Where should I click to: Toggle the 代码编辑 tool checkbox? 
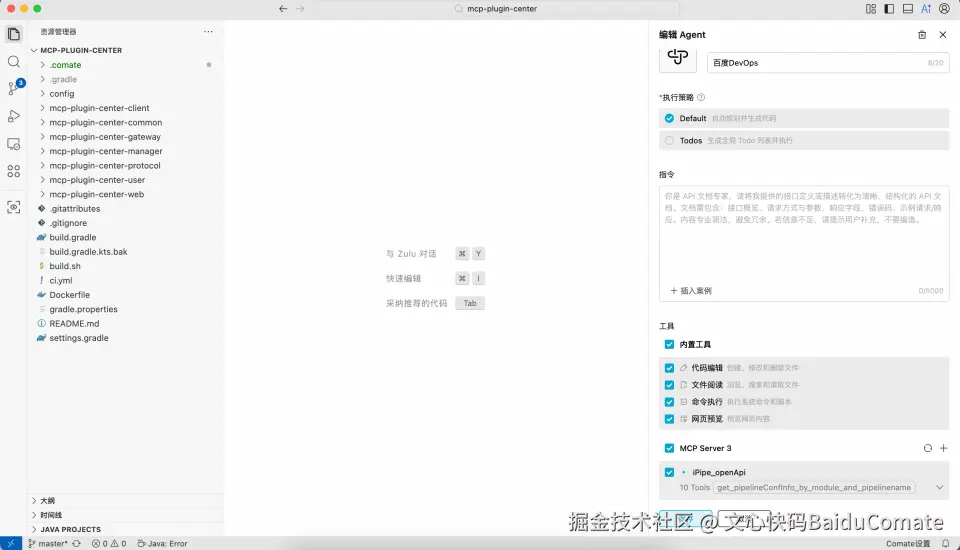[669, 368]
